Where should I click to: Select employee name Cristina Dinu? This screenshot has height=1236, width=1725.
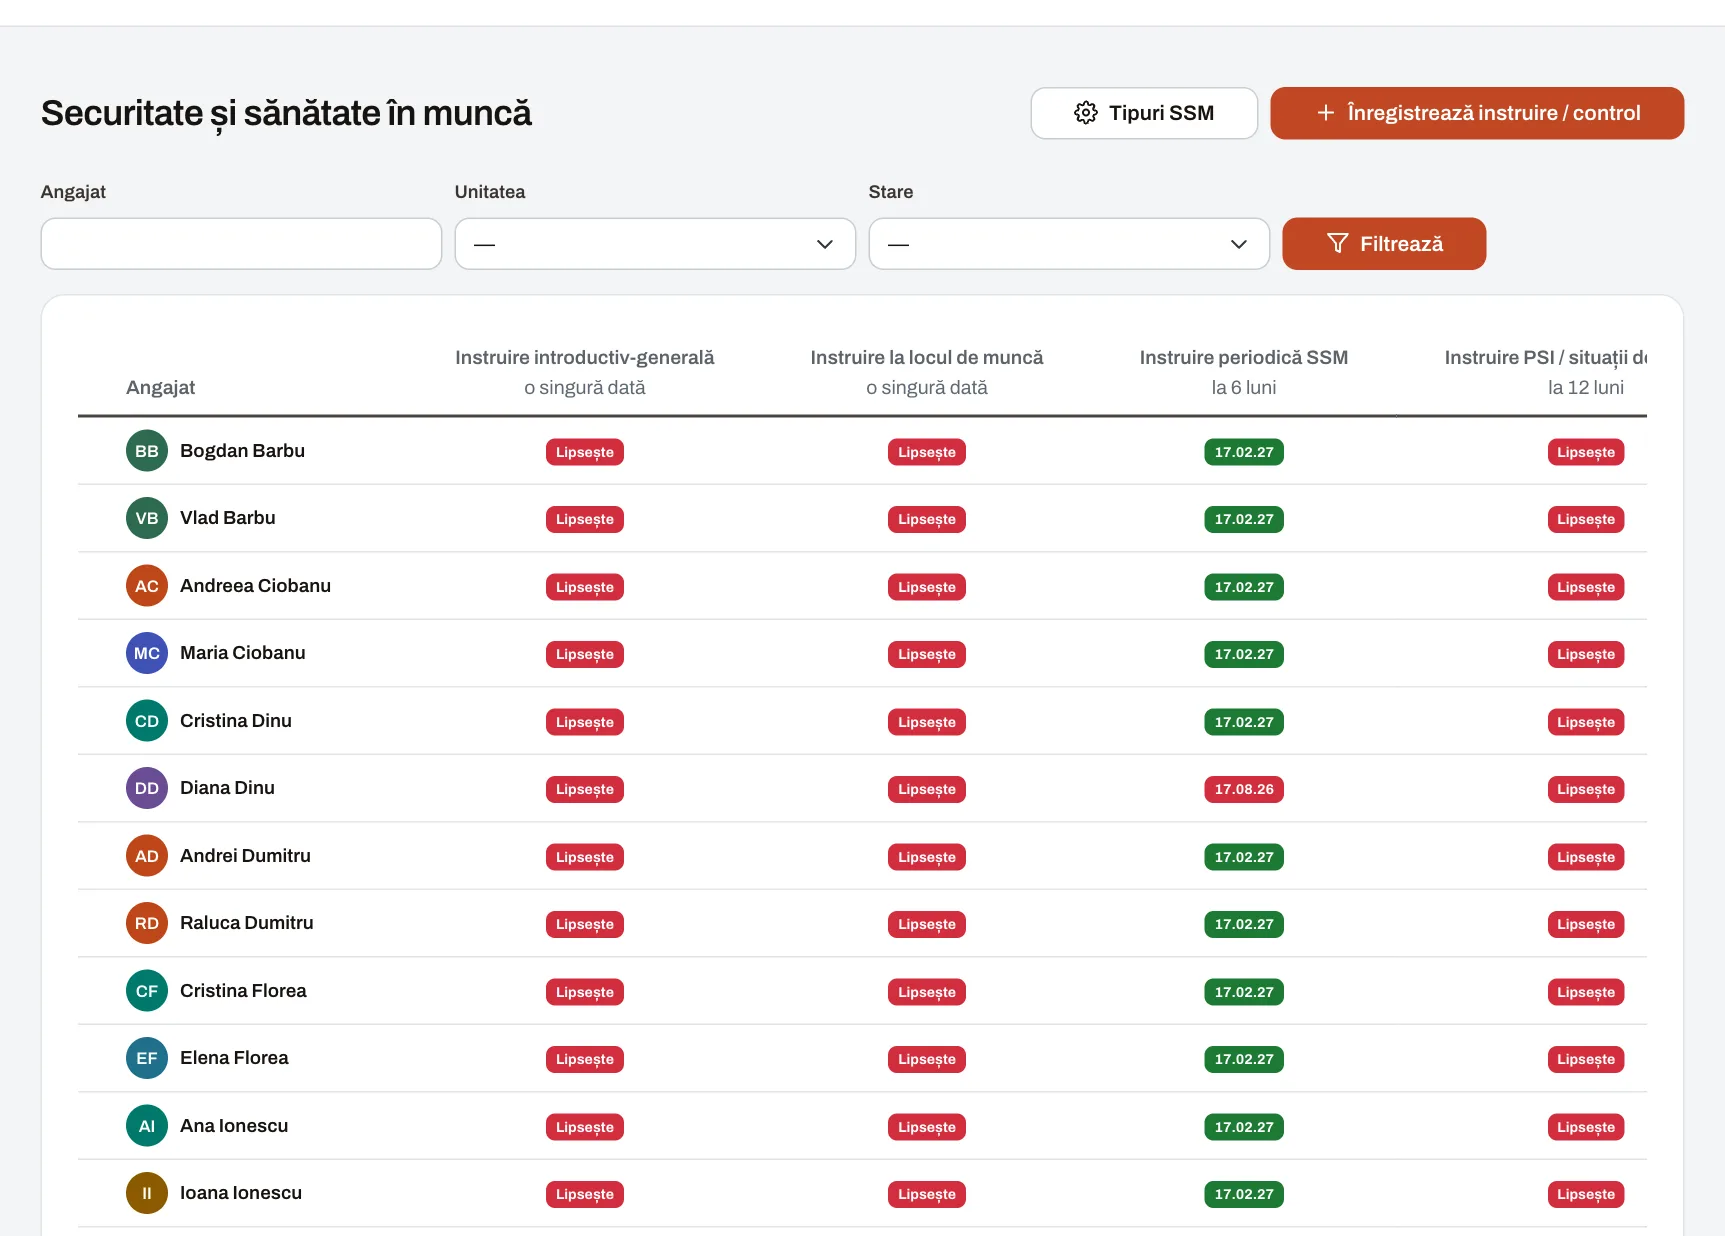tap(236, 721)
